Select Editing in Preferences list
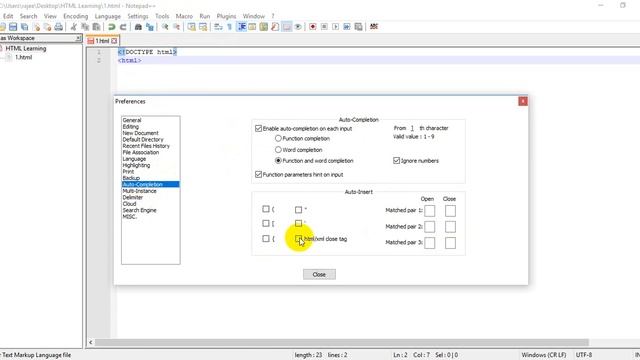The width and height of the screenshot is (640, 360). (x=131, y=127)
